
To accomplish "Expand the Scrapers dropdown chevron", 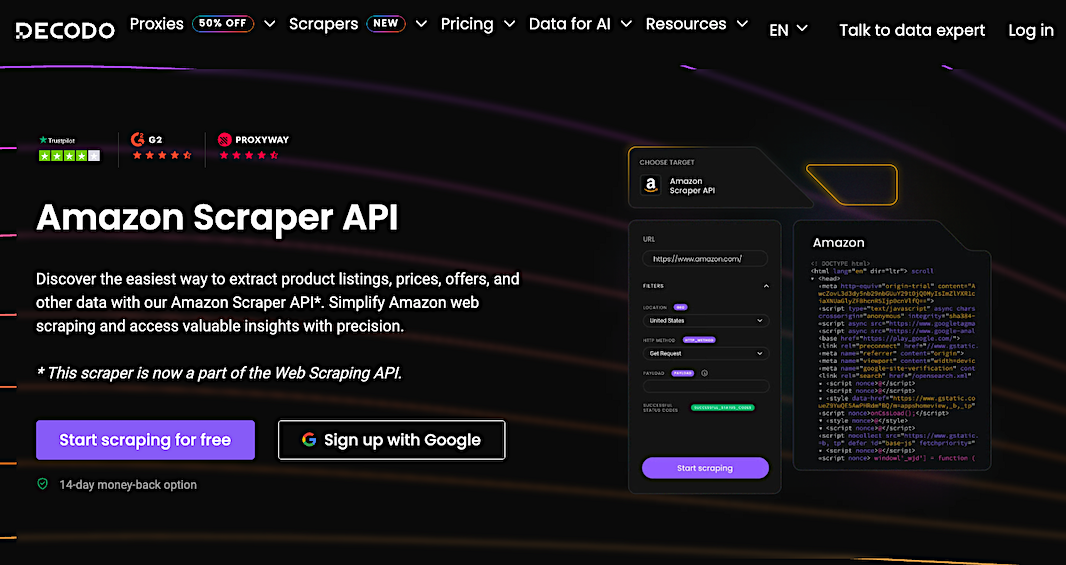I will coord(422,24).
